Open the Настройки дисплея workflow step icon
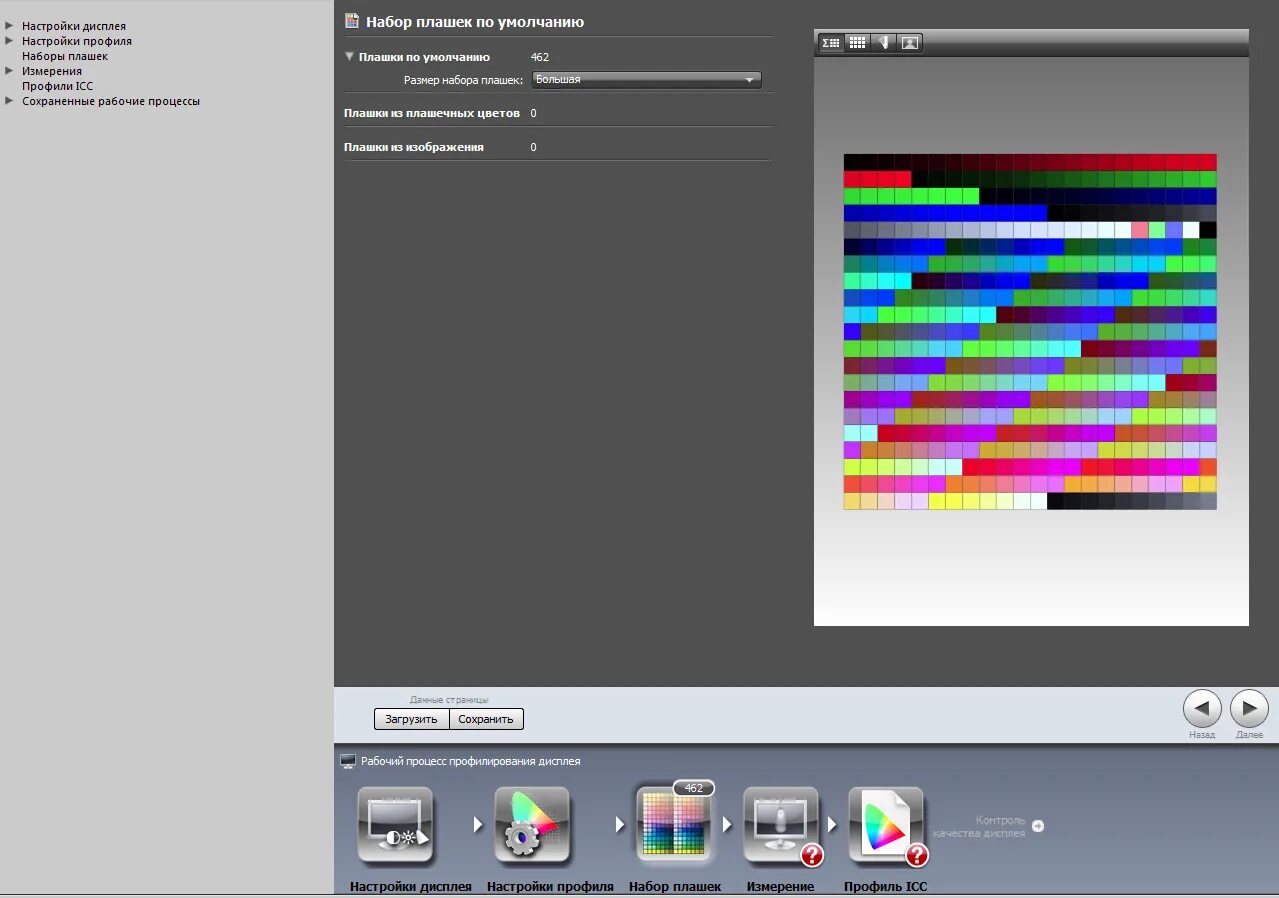Image resolution: width=1279 pixels, height=898 pixels. (395, 825)
